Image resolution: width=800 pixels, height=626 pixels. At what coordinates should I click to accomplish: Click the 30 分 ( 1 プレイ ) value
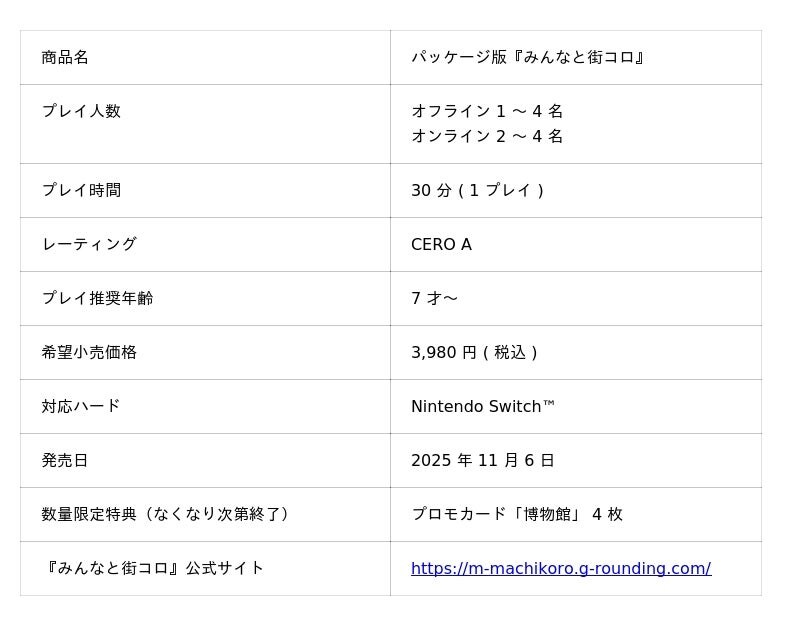click(477, 191)
